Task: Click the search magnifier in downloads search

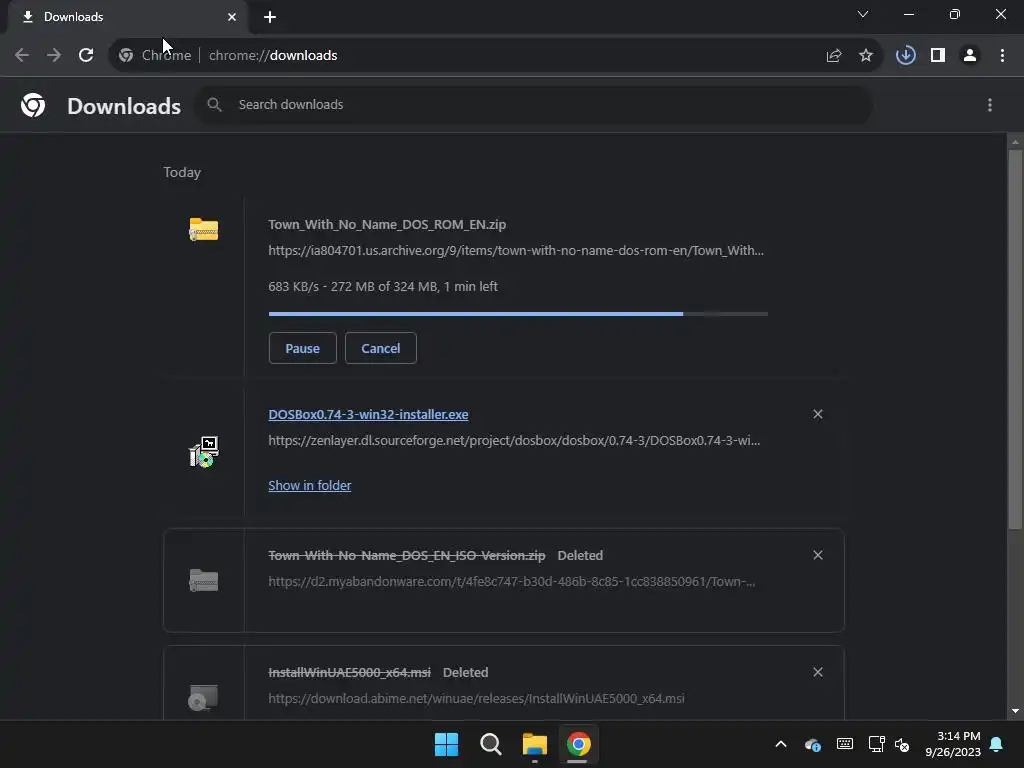Action: (x=214, y=104)
